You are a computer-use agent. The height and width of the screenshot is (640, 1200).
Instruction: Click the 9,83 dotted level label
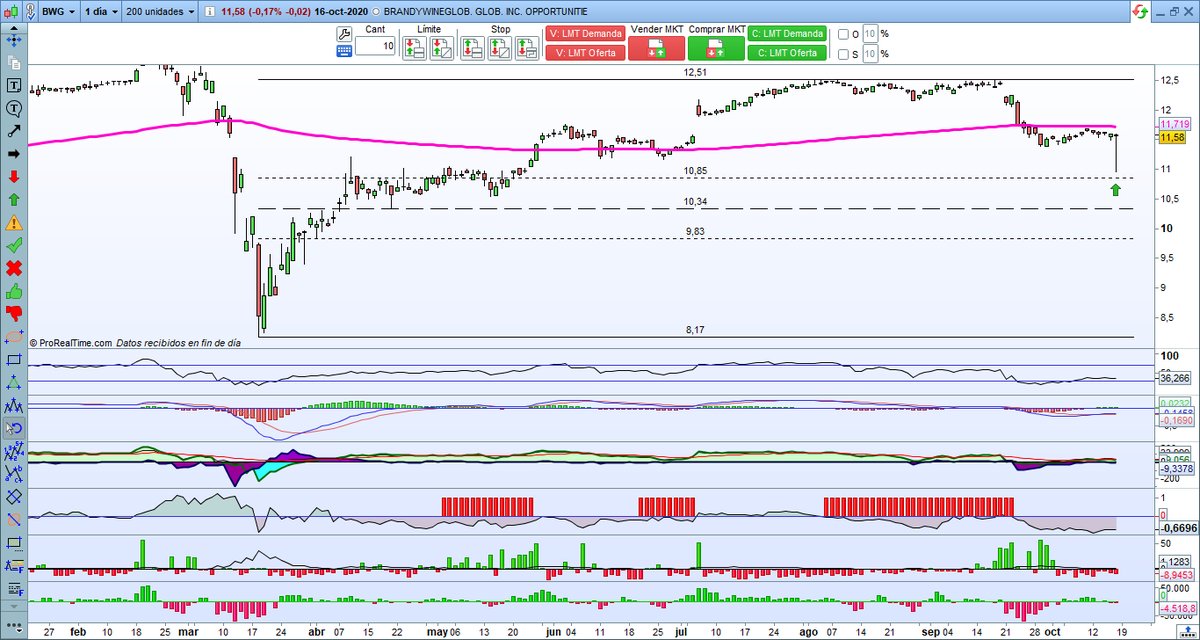tap(695, 231)
